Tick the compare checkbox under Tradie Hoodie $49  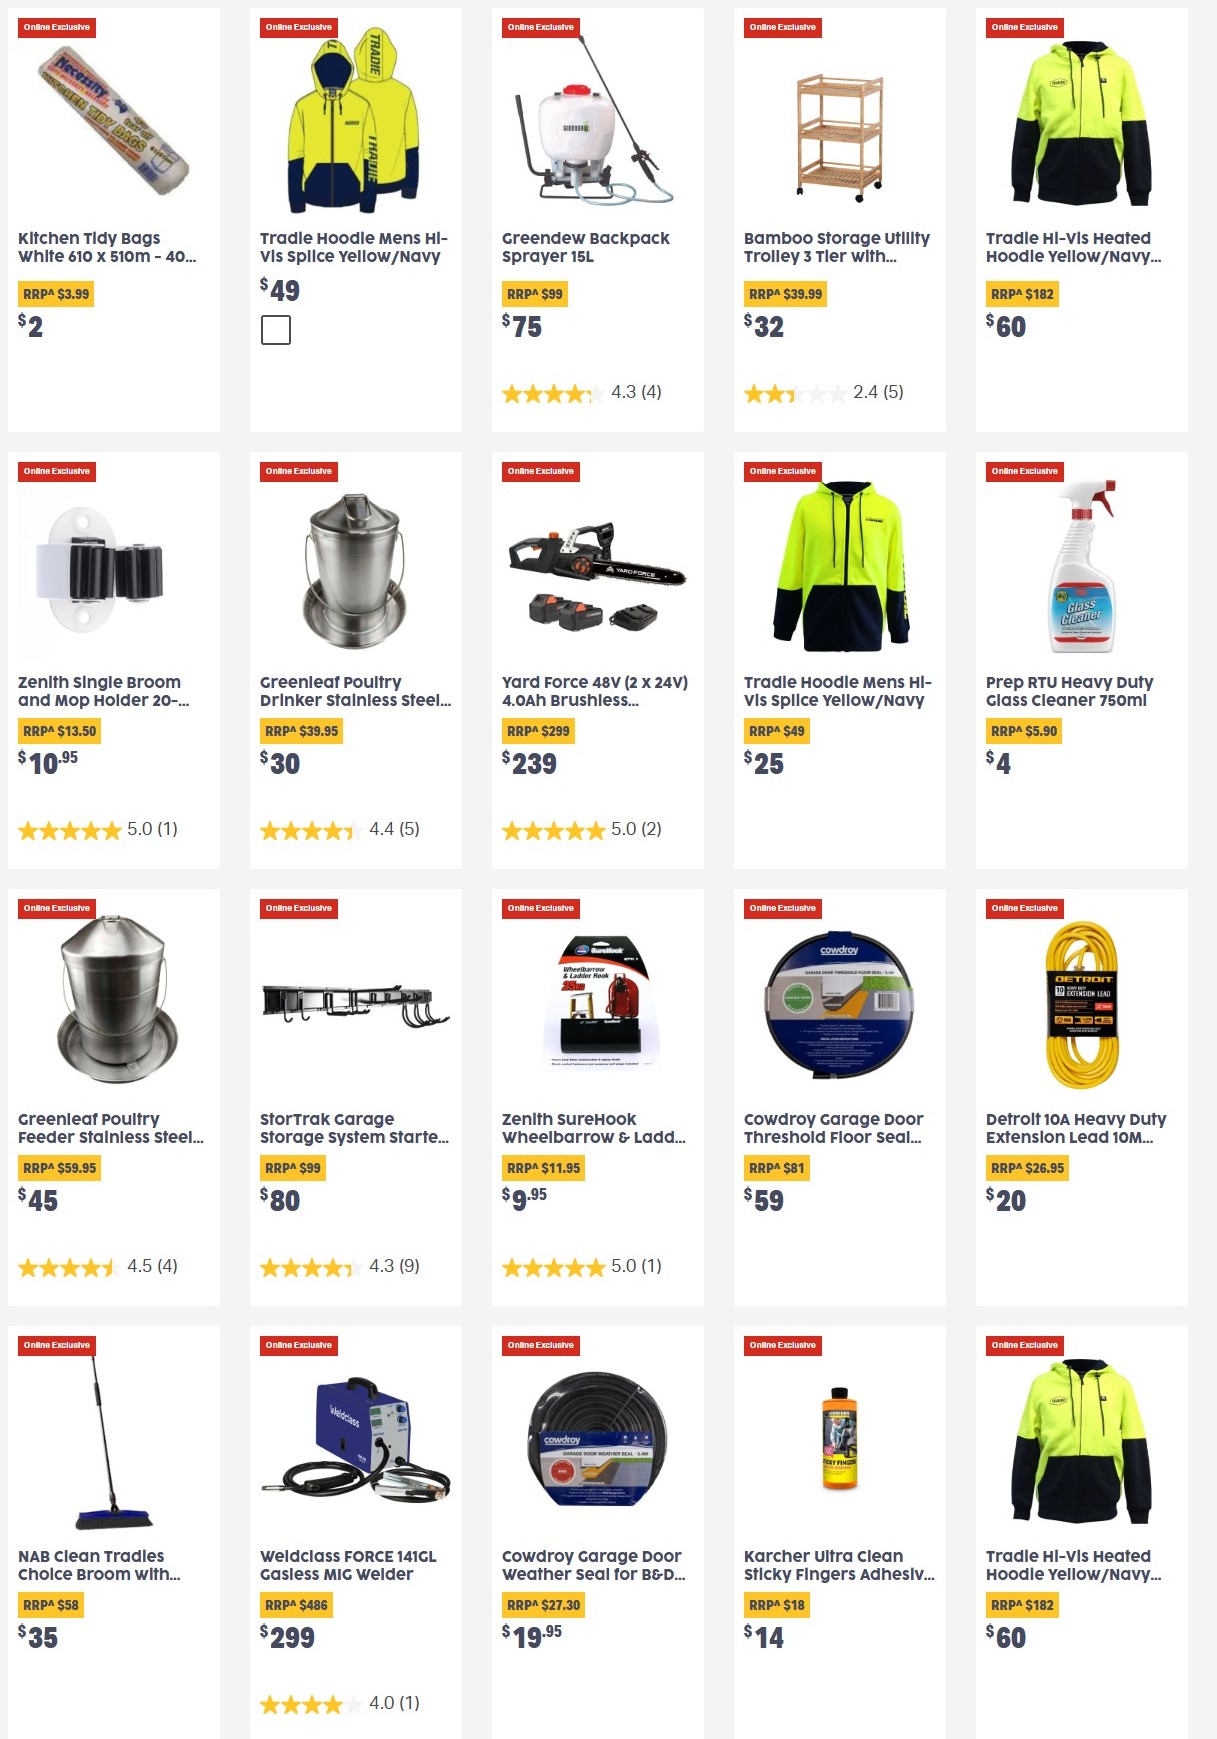(276, 330)
